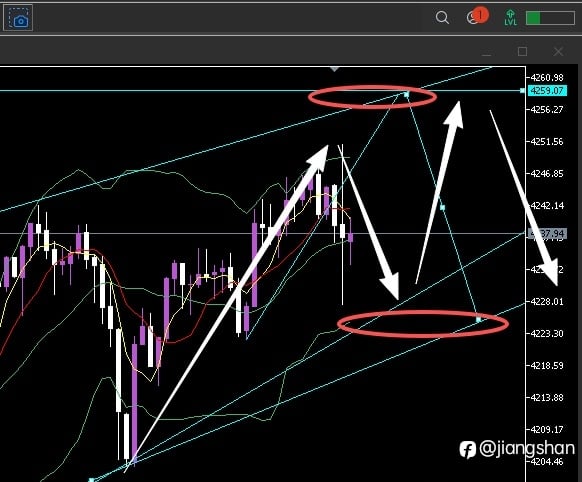582x482 pixels.
Task: Click the long white upward arrow
Action: coord(226,309)
